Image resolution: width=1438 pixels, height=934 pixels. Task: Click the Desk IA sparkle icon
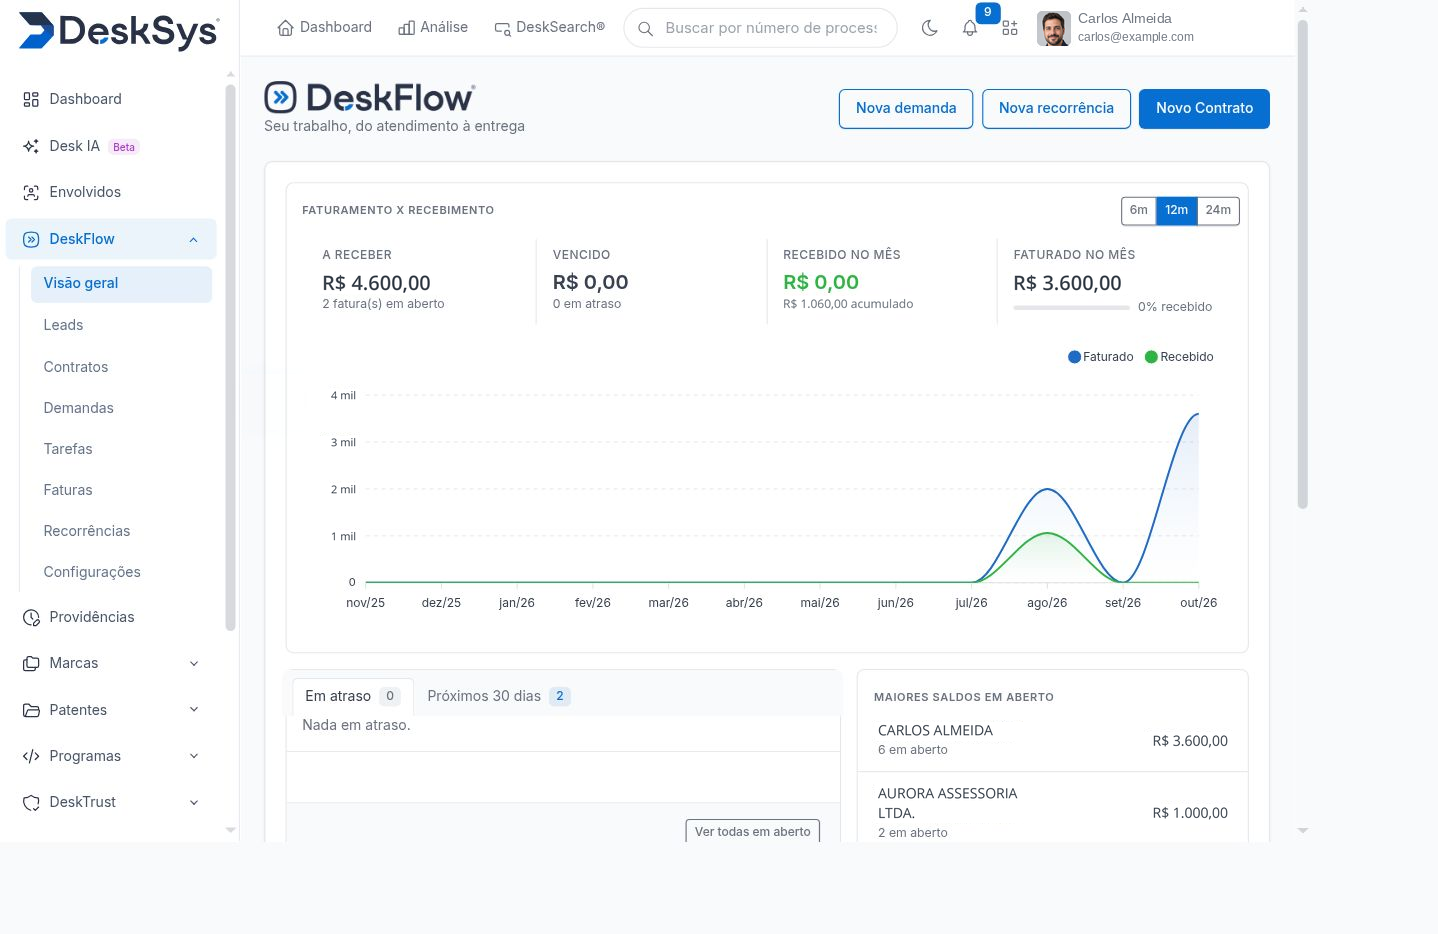point(31,146)
